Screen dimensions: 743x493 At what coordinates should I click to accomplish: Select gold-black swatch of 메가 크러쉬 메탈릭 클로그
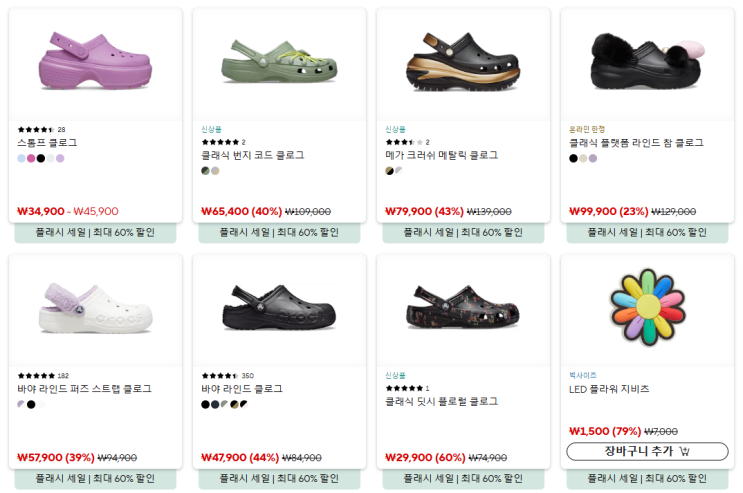pos(389,171)
